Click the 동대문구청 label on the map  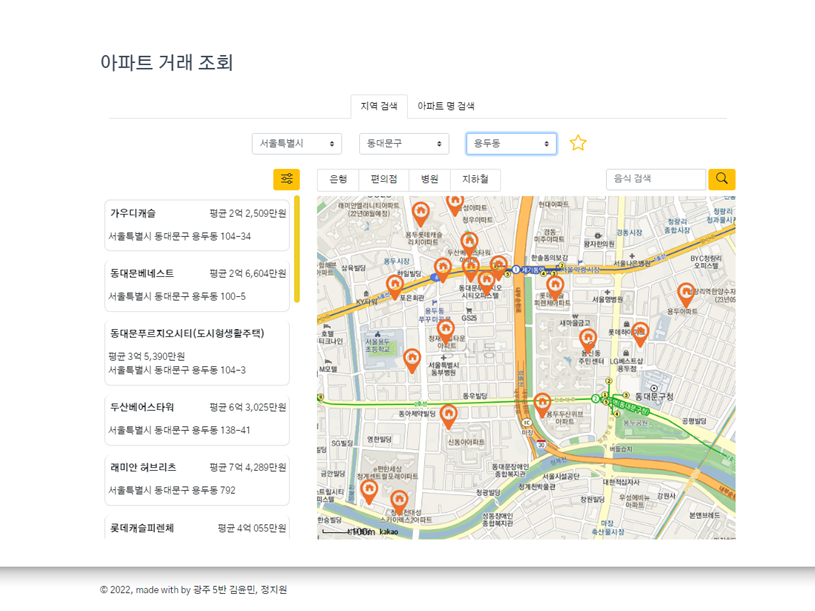point(654,396)
